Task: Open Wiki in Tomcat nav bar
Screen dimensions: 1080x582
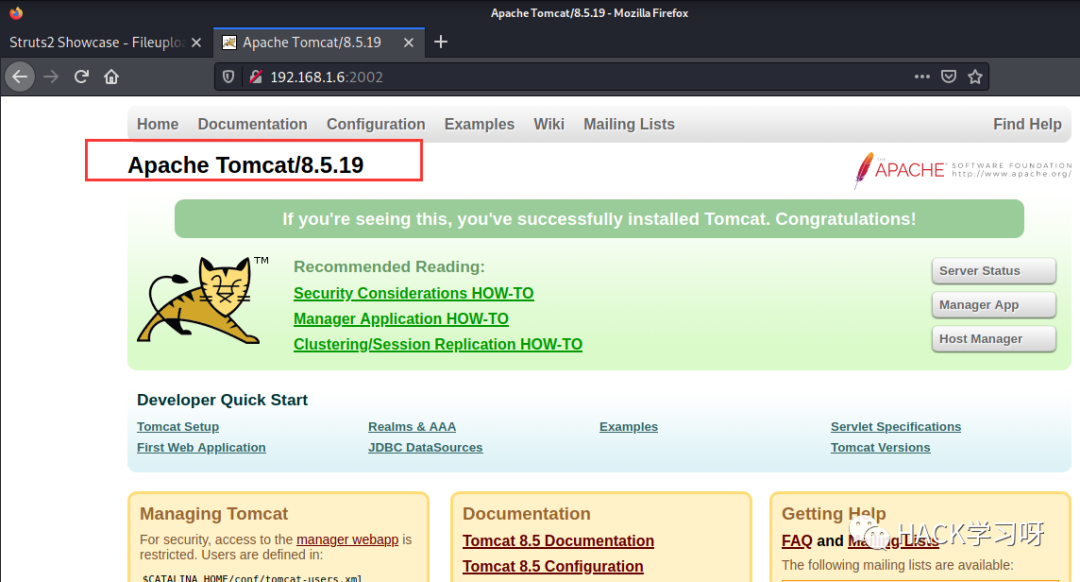Action: 549,124
